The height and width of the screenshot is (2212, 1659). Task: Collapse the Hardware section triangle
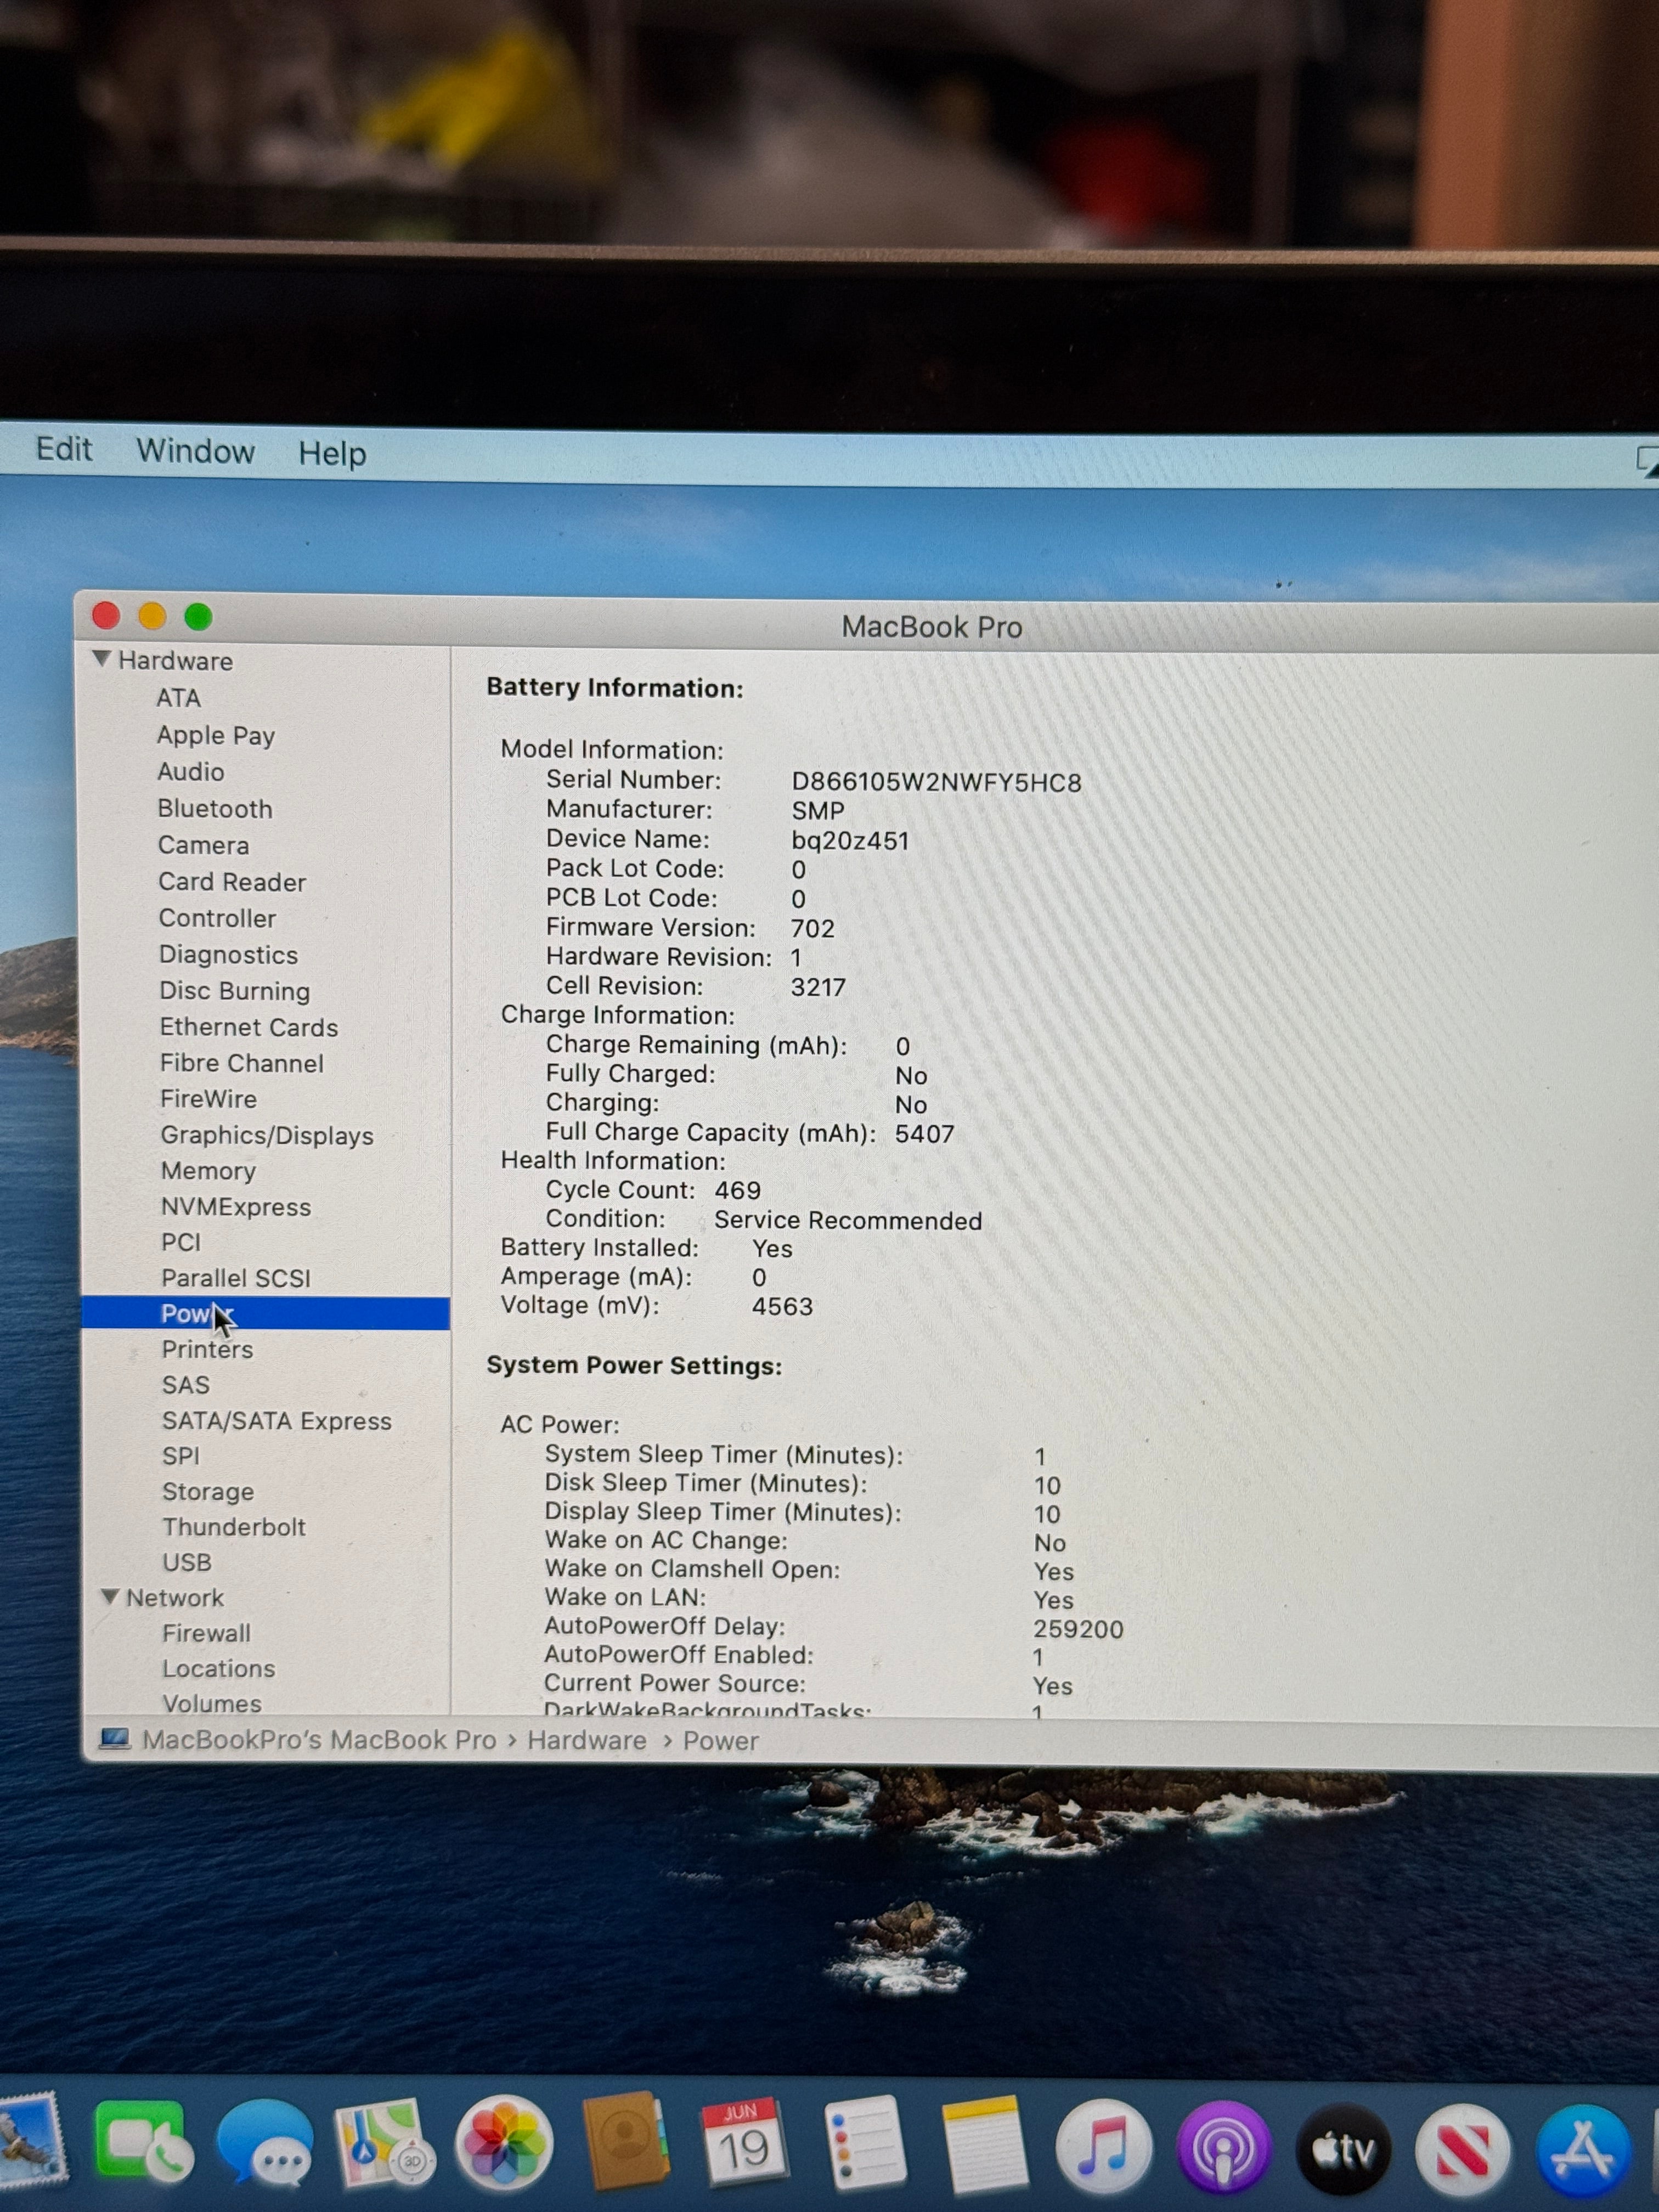coord(101,659)
